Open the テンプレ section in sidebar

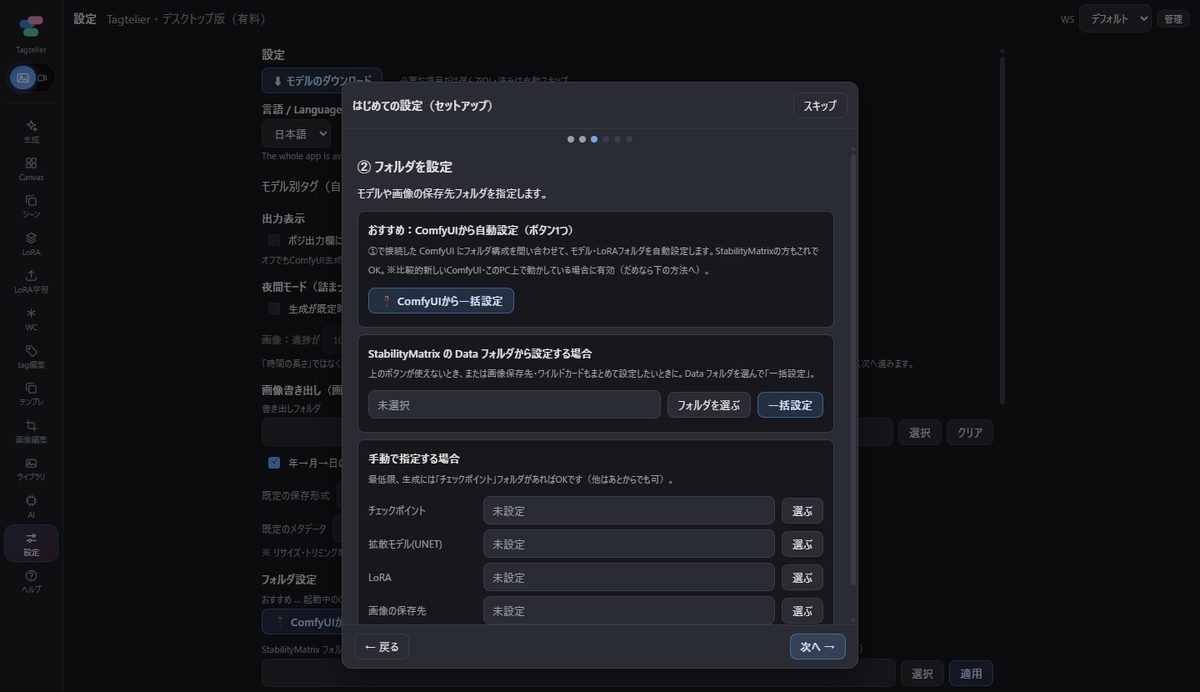[x=31, y=394]
